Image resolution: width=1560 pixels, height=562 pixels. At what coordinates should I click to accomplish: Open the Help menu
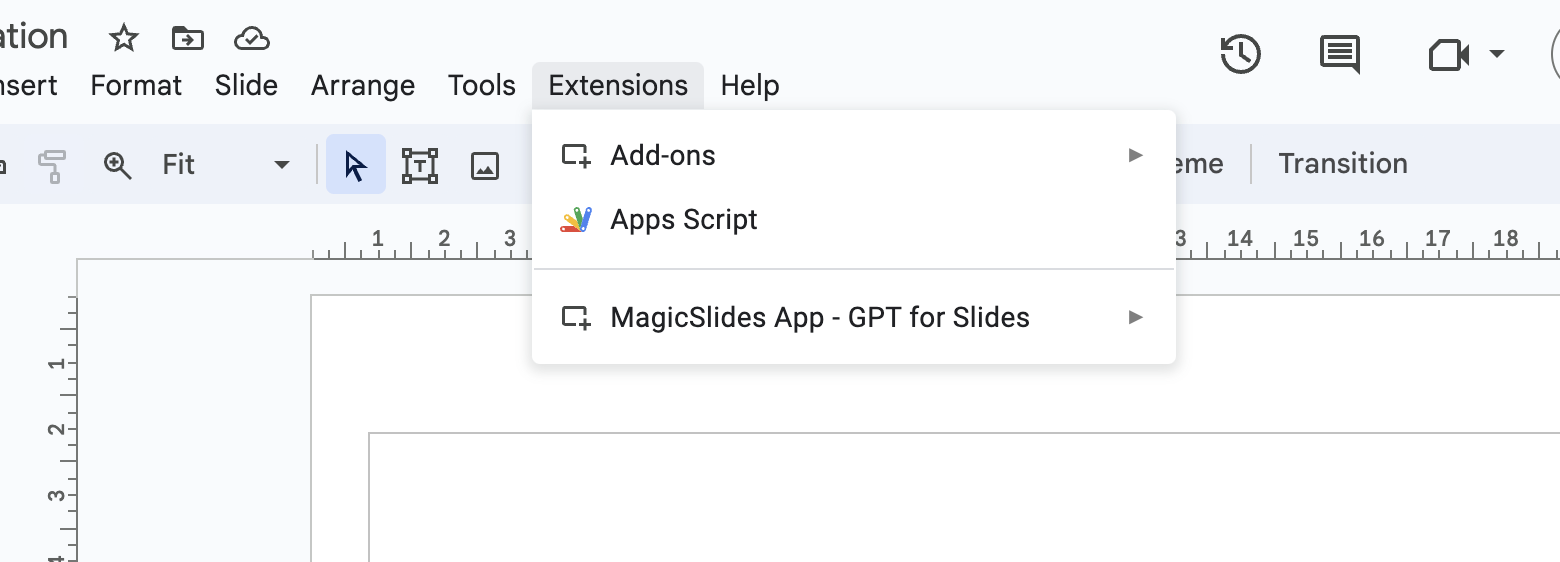click(749, 86)
